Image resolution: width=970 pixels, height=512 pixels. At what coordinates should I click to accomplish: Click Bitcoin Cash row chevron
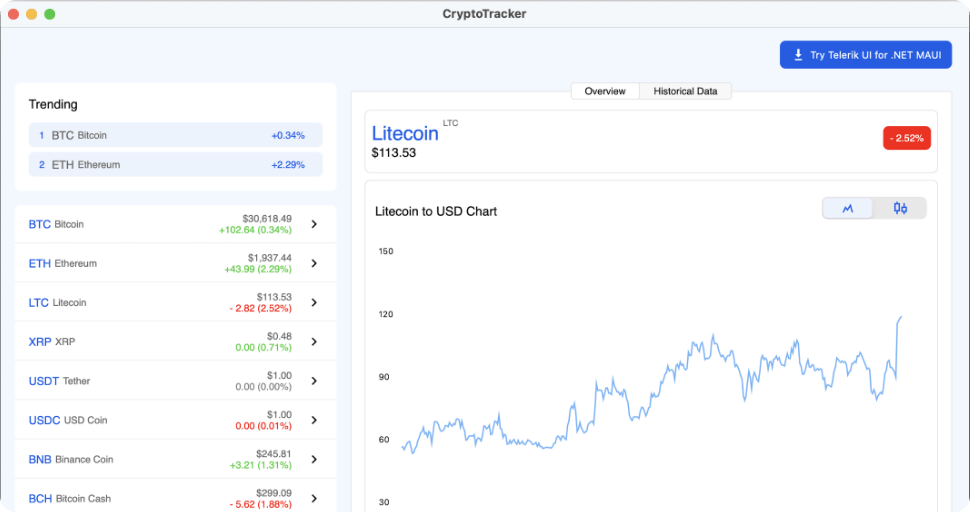(314, 498)
